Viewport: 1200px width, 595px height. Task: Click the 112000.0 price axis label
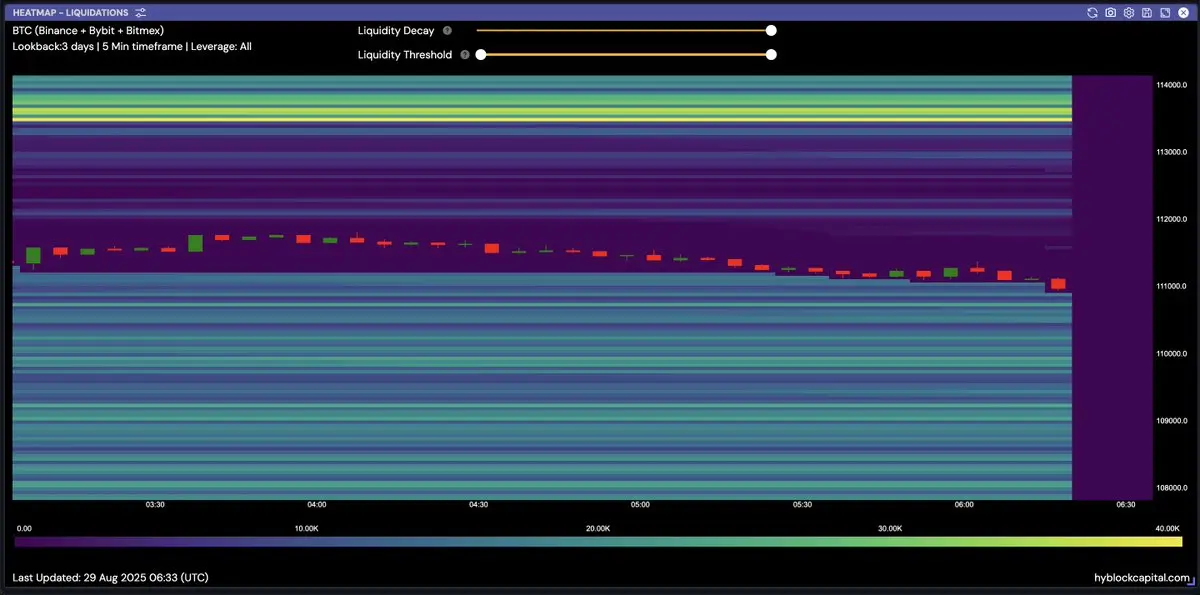1172,219
